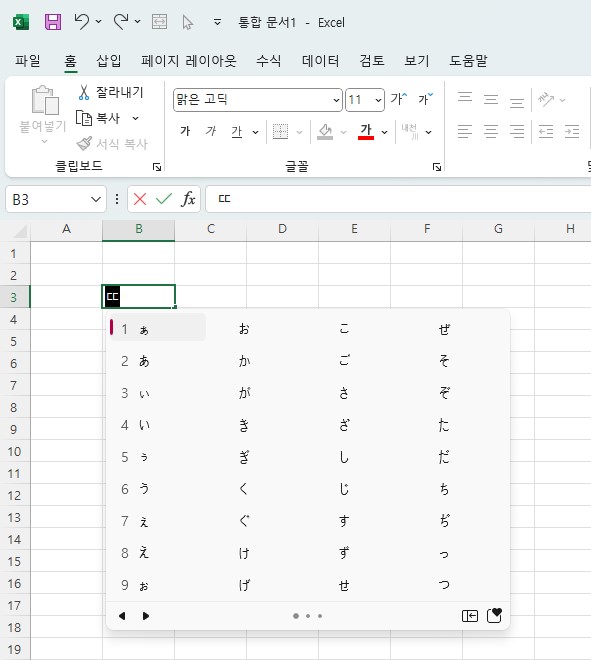
Task: Switch to the 삽입 ribbon tab
Action: coord(109,61)
